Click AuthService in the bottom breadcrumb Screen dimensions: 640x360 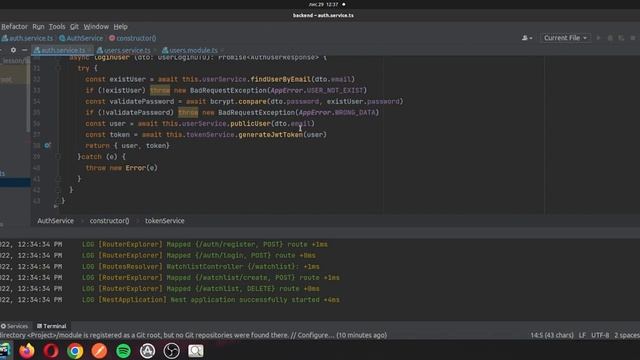click(56, 221)
